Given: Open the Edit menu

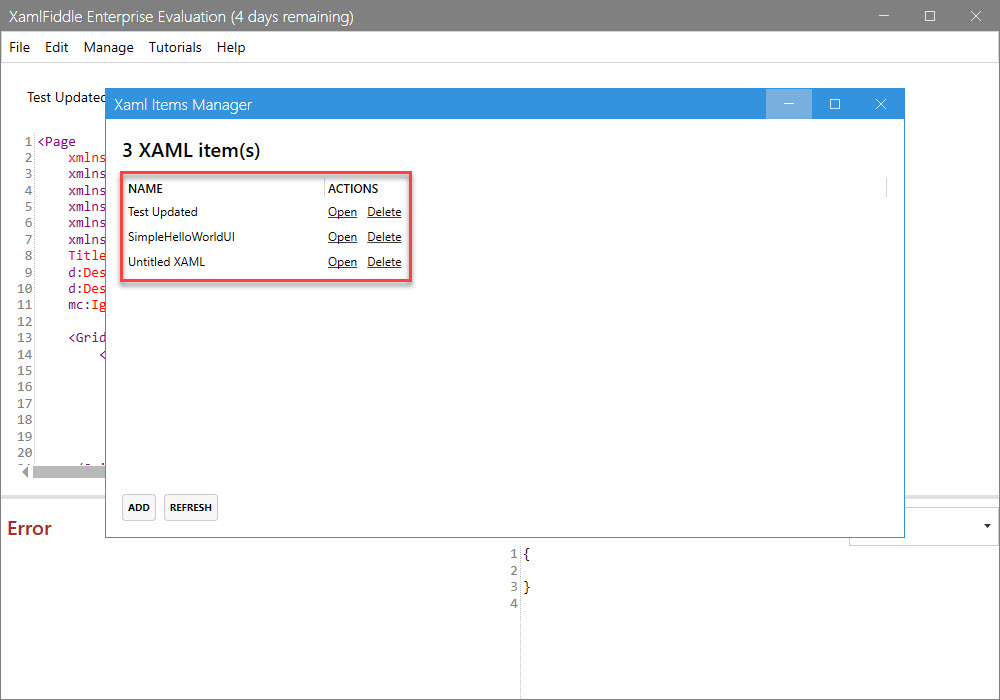Looking at the screenshot, I should (56, 47).
